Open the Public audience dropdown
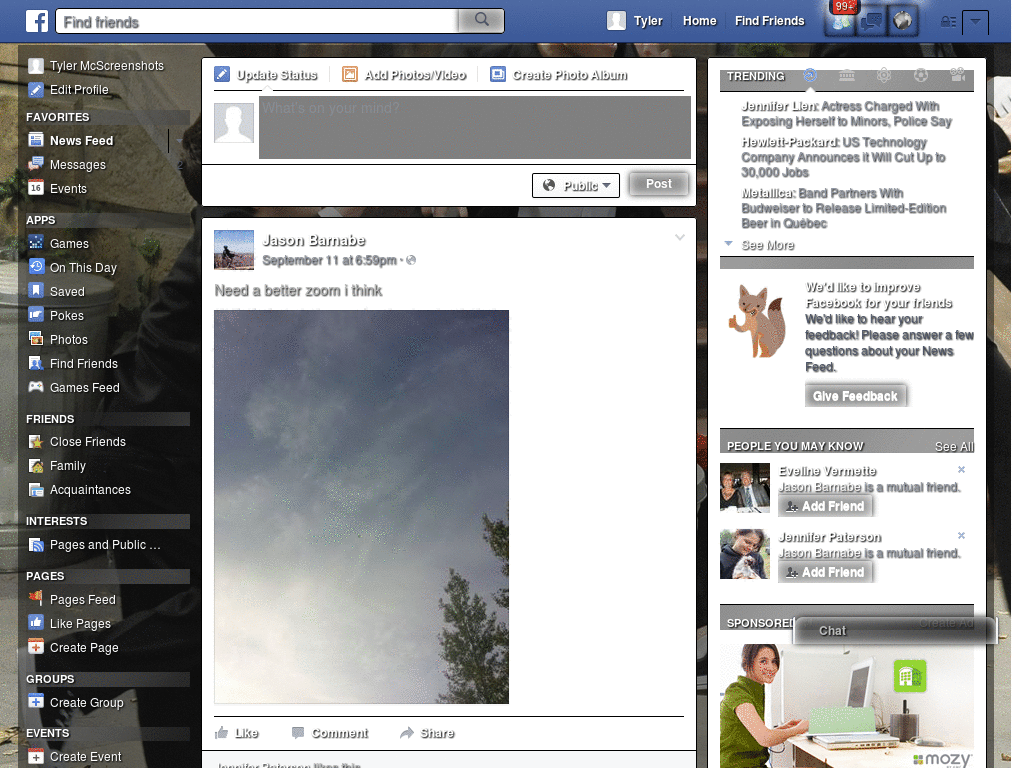The image size is (1024, 768). (576, 185)
